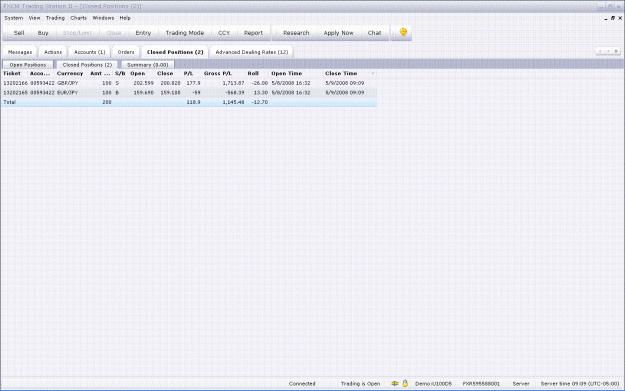Click the Entry toolbar button
625x391 pixels.
(x=143, y=33)
